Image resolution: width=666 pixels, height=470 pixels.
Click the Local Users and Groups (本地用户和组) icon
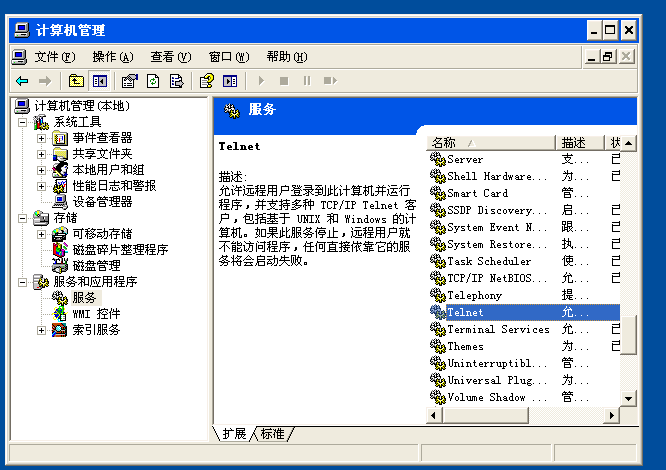(60, 170)
